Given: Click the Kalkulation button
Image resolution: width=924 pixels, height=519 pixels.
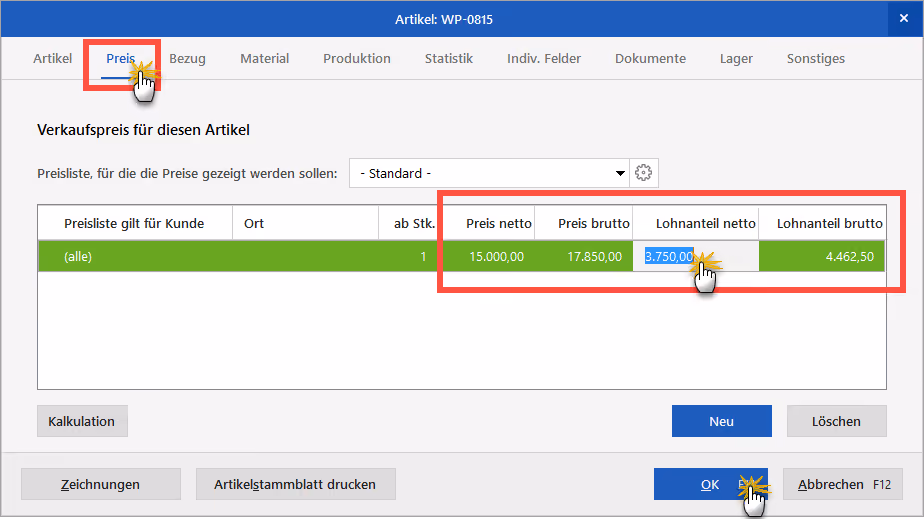Looking at the screenshot, I should coord(82,421).
